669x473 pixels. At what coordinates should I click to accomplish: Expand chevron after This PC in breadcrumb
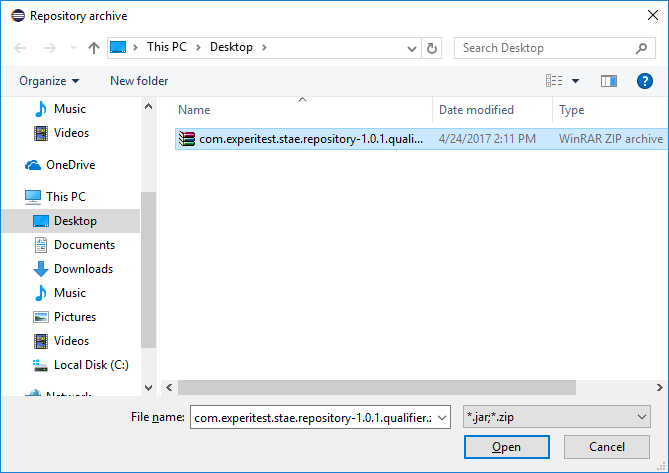coord(198,47)
